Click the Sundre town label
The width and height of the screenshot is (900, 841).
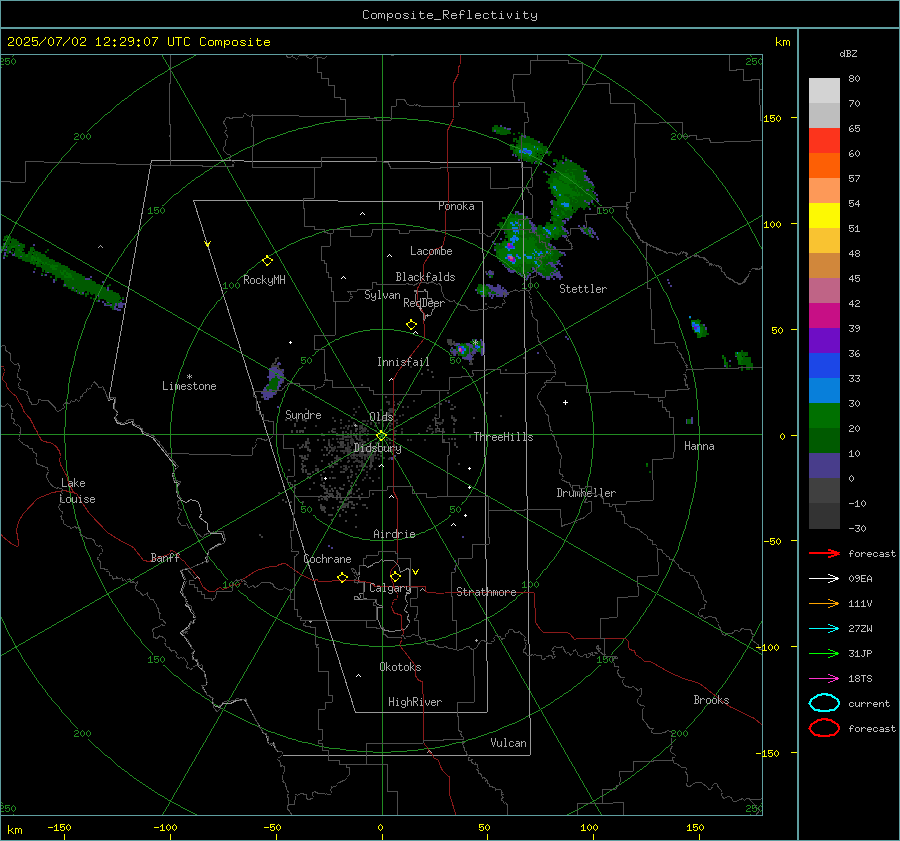303,415
